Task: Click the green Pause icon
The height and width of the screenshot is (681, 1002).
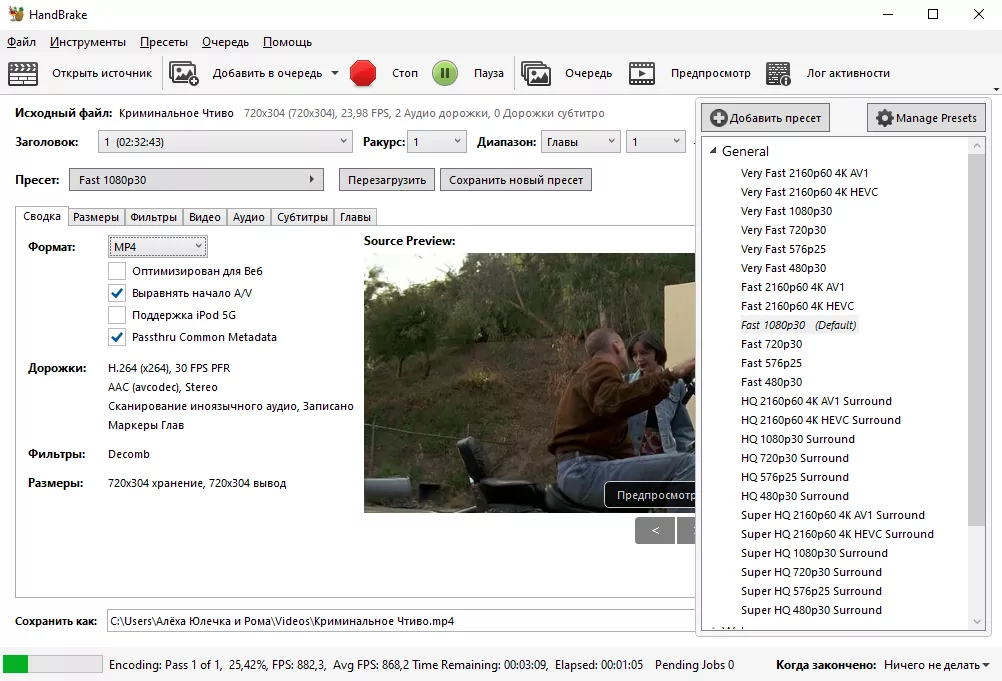Action: [x=445, y=73]
